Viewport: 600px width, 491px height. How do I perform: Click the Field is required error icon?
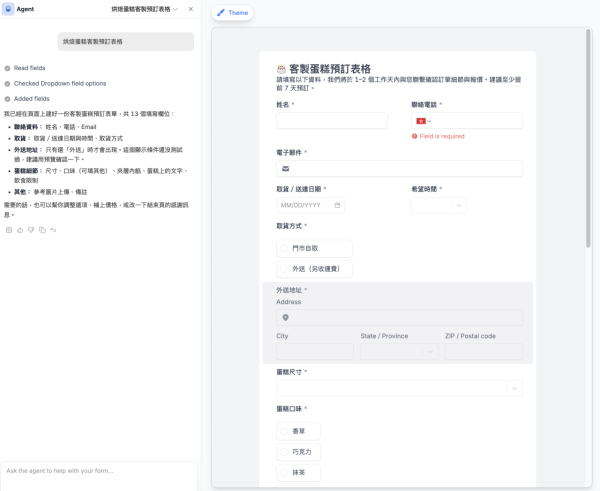414,136
